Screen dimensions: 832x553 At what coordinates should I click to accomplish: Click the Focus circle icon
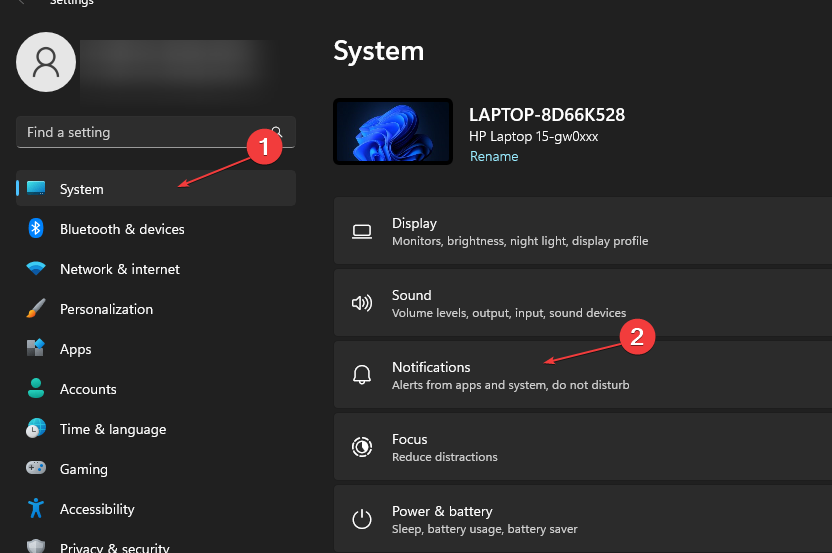[362, 447]
